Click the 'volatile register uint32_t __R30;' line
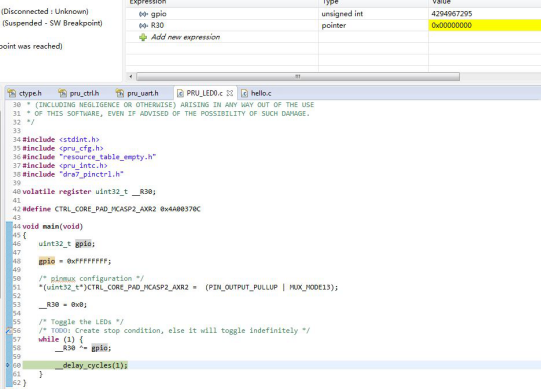 89,192
